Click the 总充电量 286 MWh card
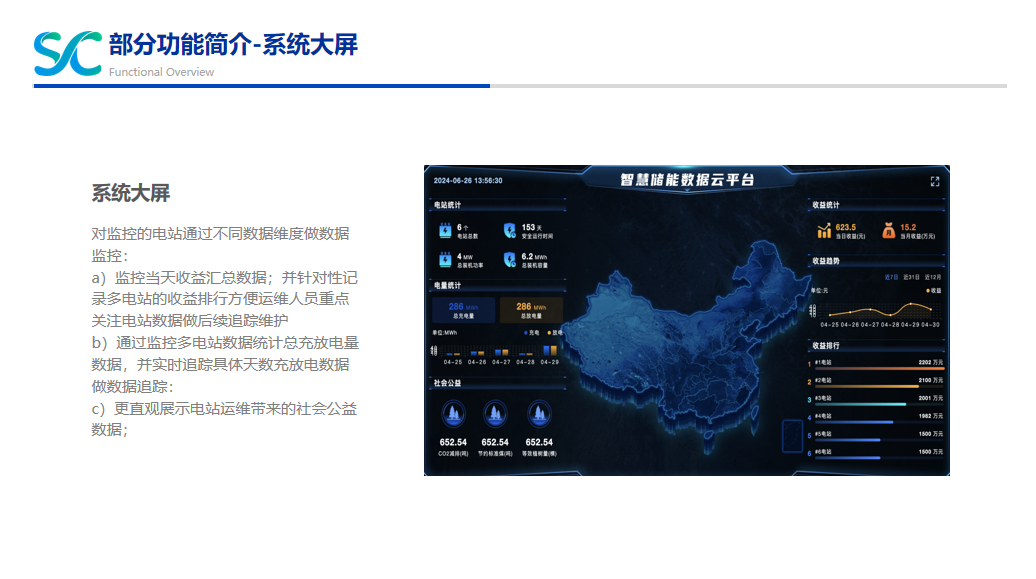The image size is (1036, 579). tap(463, 310)
